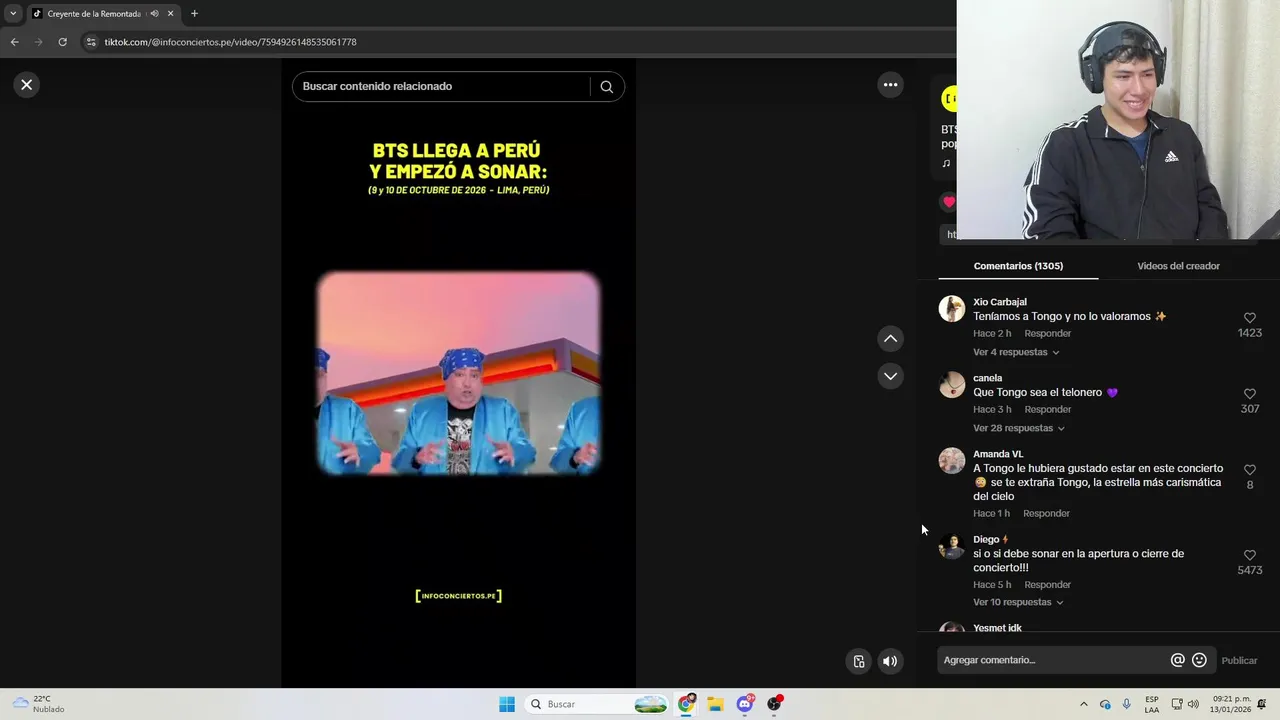The image size is (1280, 720).
Task: Open a new browser tab with plus
Action: pos(194,14)
